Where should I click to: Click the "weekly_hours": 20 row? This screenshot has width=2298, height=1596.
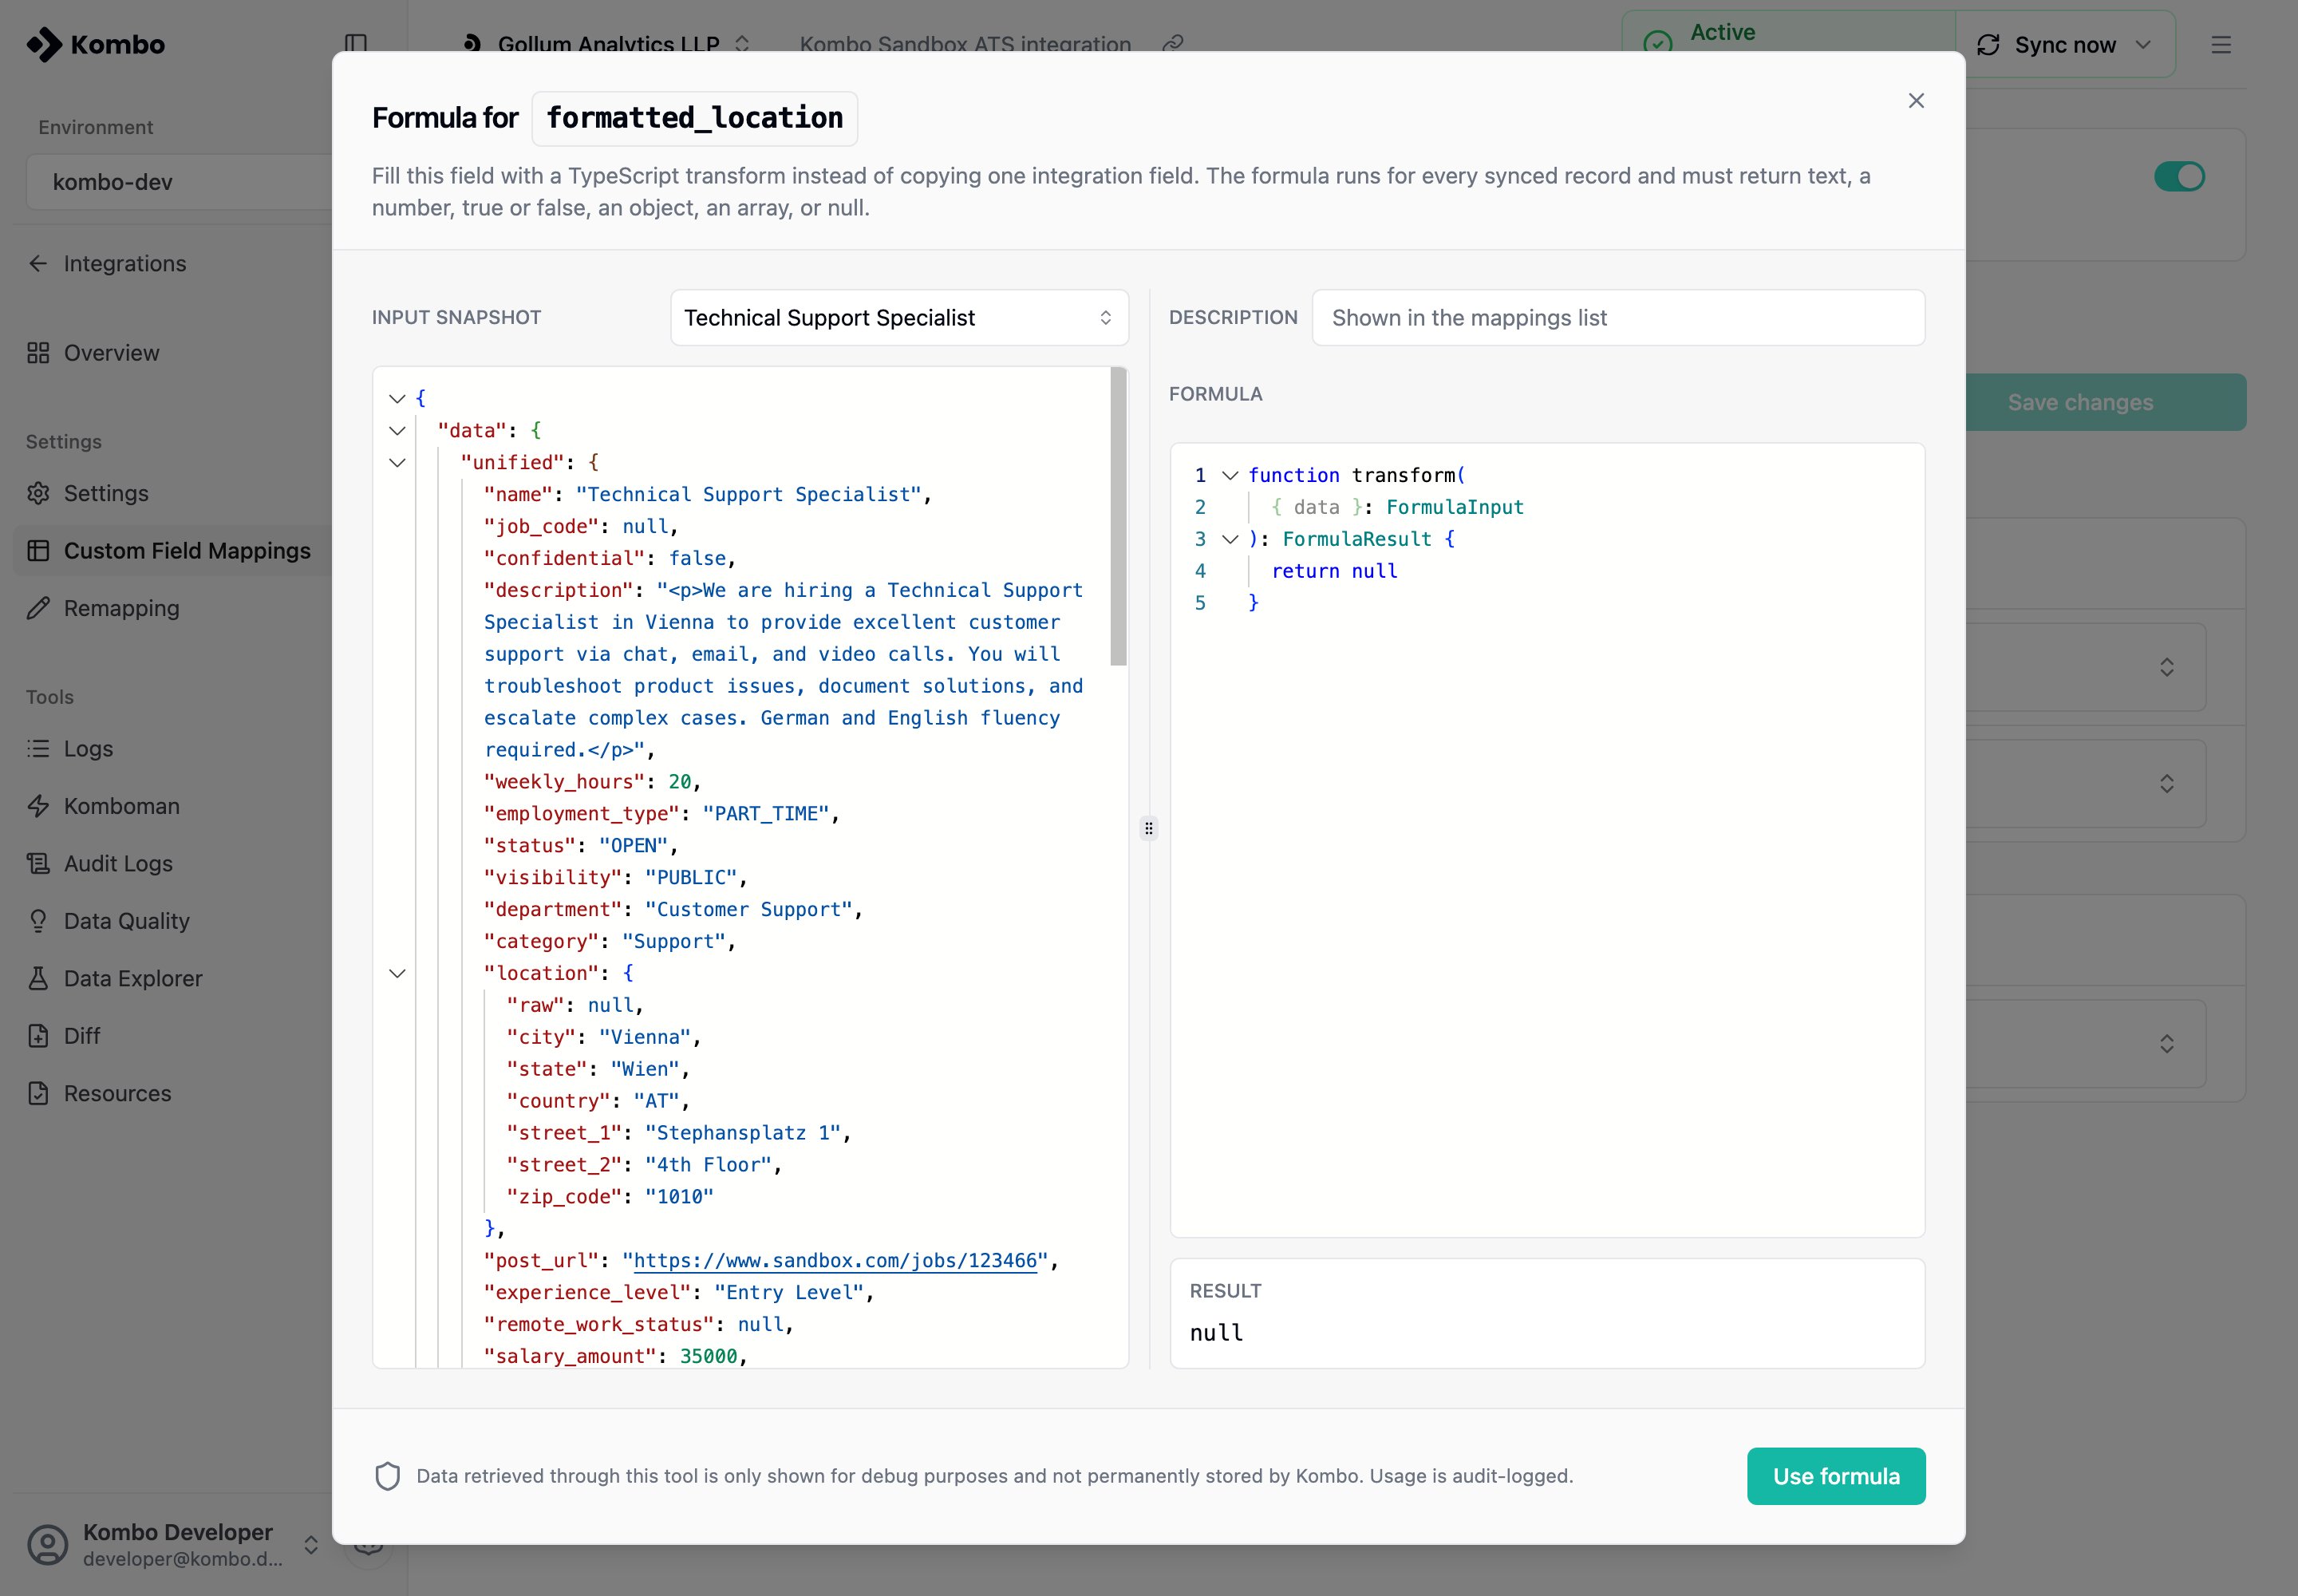click(x=592, y=782)
